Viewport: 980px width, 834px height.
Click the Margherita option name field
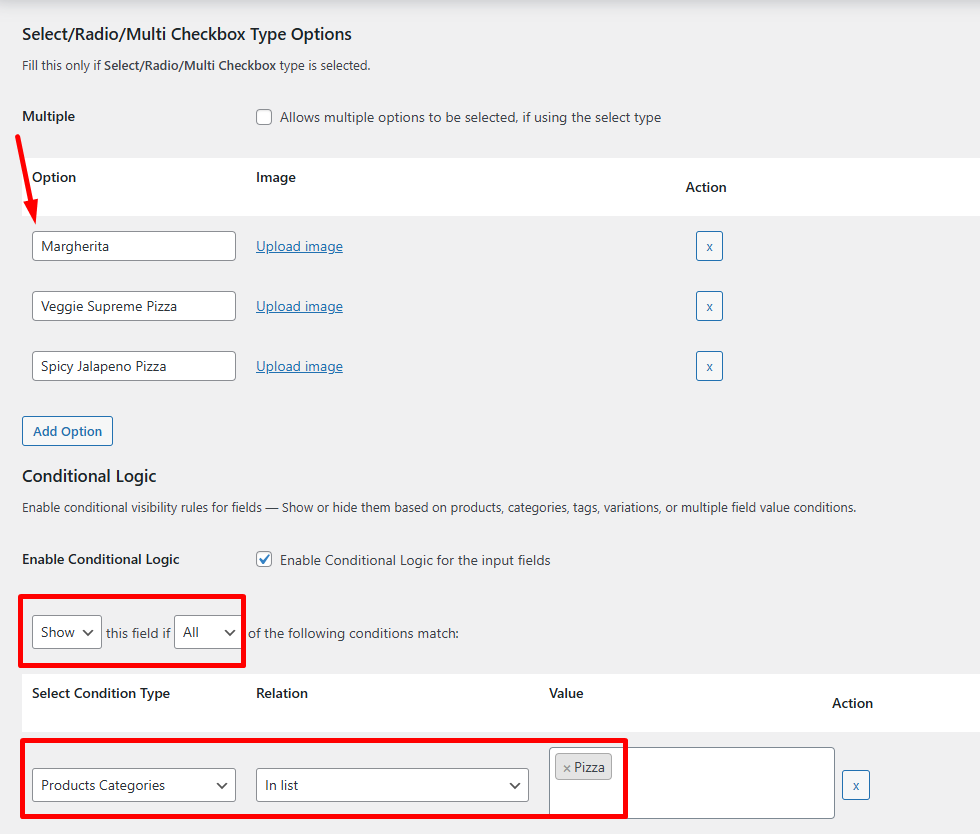pos(133,246)
